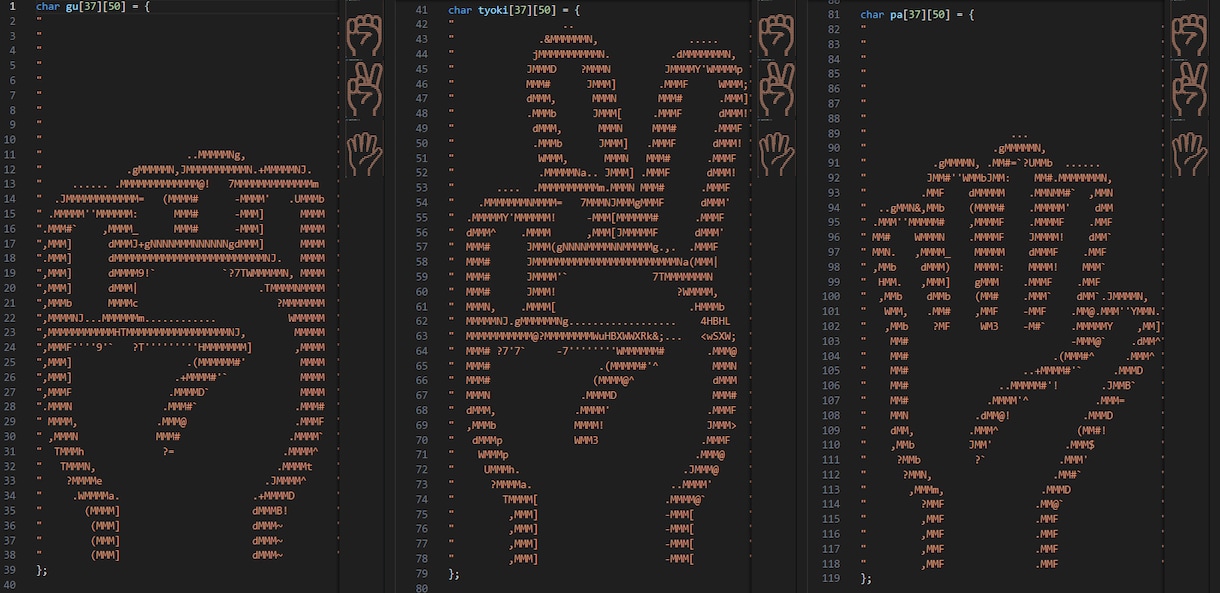This screenshot has width=1220, height=593.
Task: Place cursor on 'char pa[37][50] = {' declaration
Action: coord(917,15)
